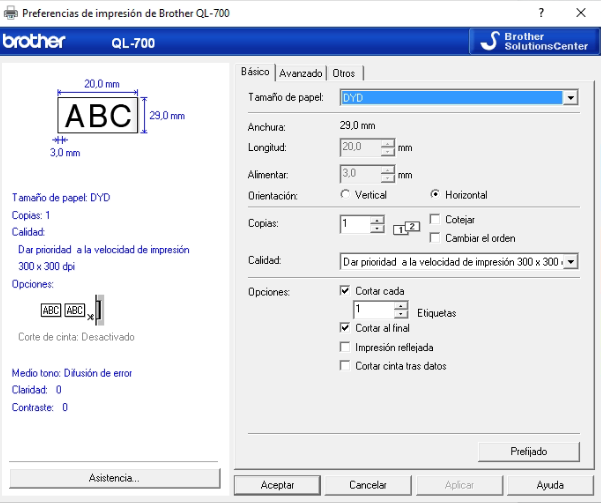The height and width of the screenshot is (503, 601).
Task: Click the help question mark button
Action: point(541,13)
